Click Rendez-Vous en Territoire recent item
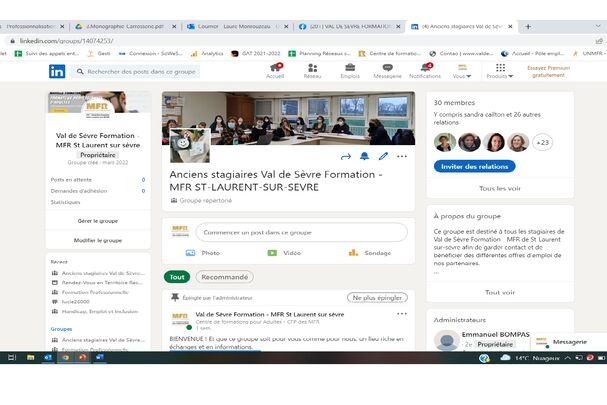The image size is (607, 405). pos(98,283)
